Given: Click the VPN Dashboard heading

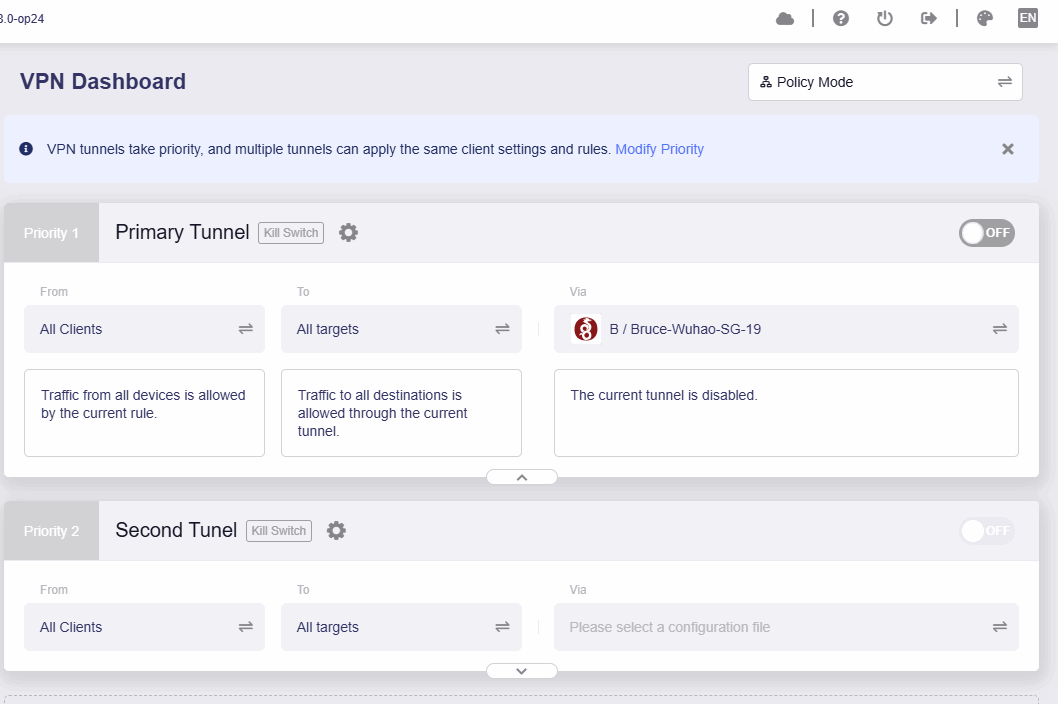Looking at the screenshot, I should point(103,82).
